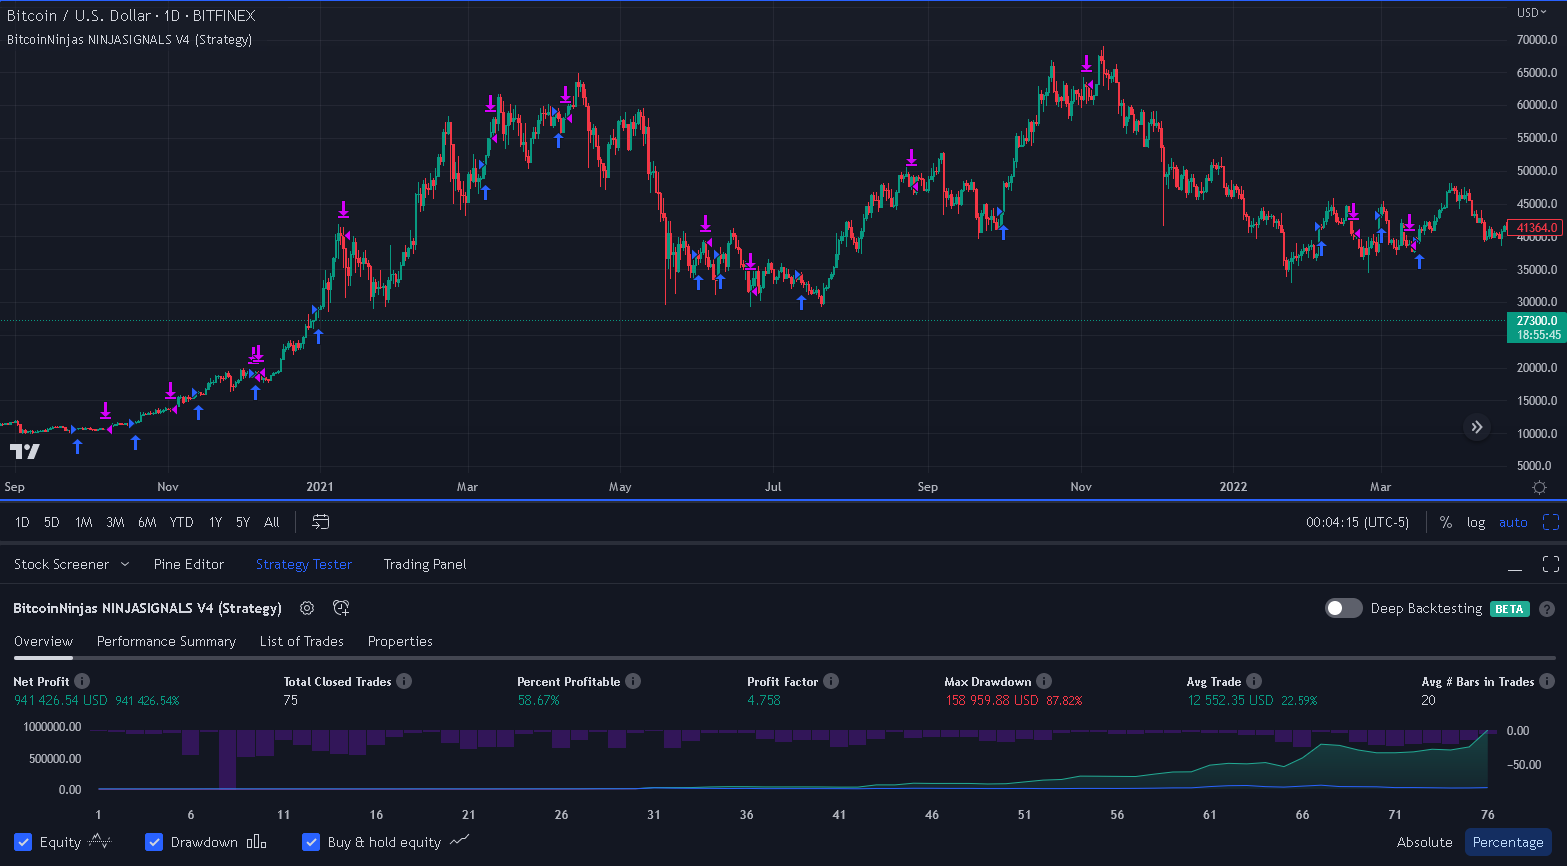Uncheck the Equity checkbox

[23, 842]
